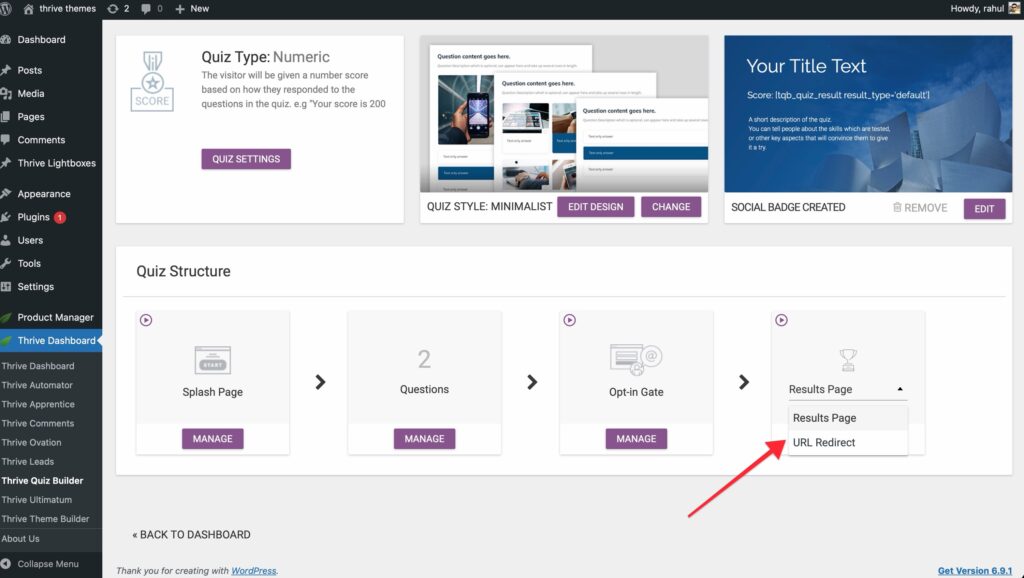Click the Edit Design button
This screenshot has width=1024, height=578.
(595, 207)
